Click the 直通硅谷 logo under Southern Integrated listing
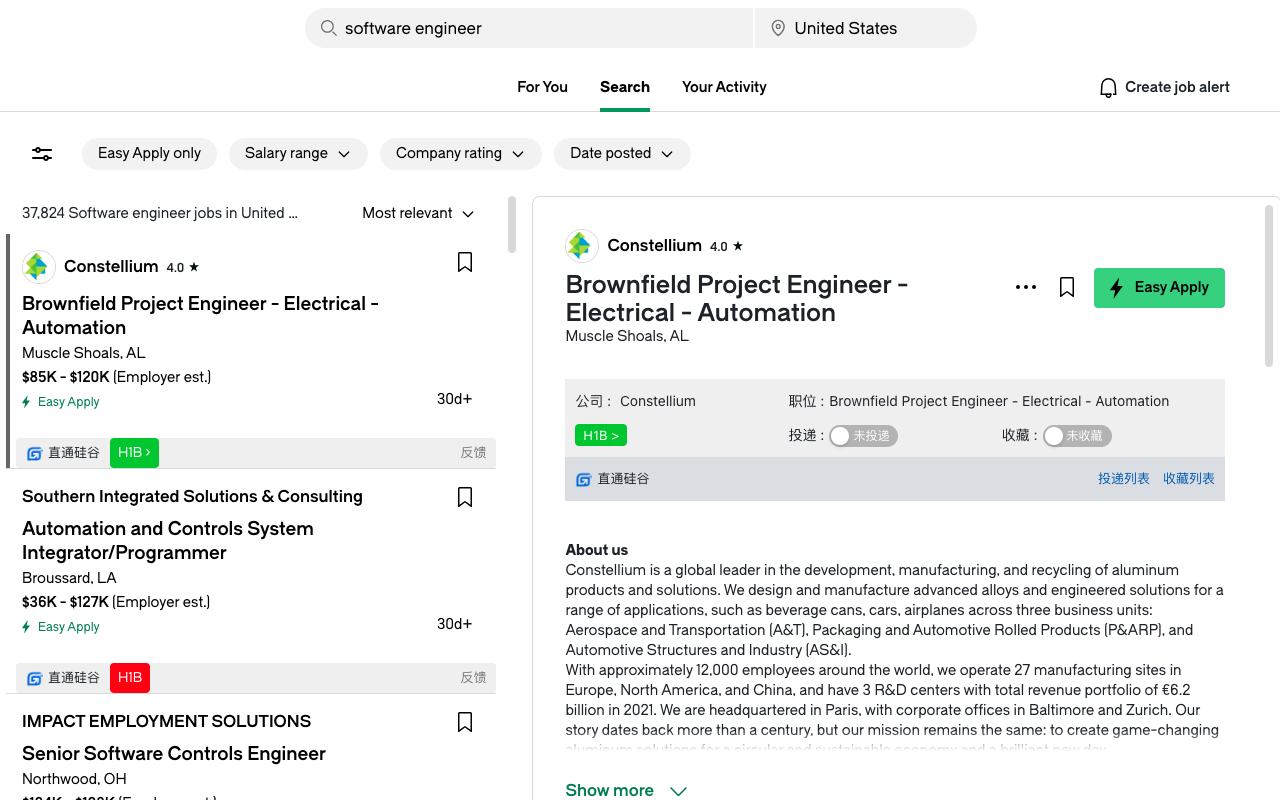The height and width of the screenshot is (800, 1280). (34, 678)
